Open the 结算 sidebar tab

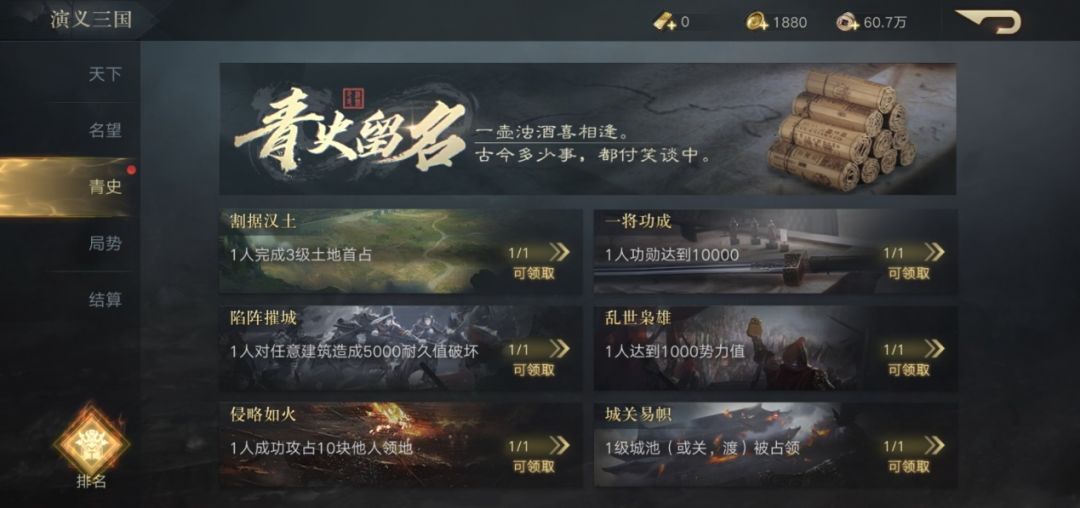pyautogui.click(x=105, y=299)
